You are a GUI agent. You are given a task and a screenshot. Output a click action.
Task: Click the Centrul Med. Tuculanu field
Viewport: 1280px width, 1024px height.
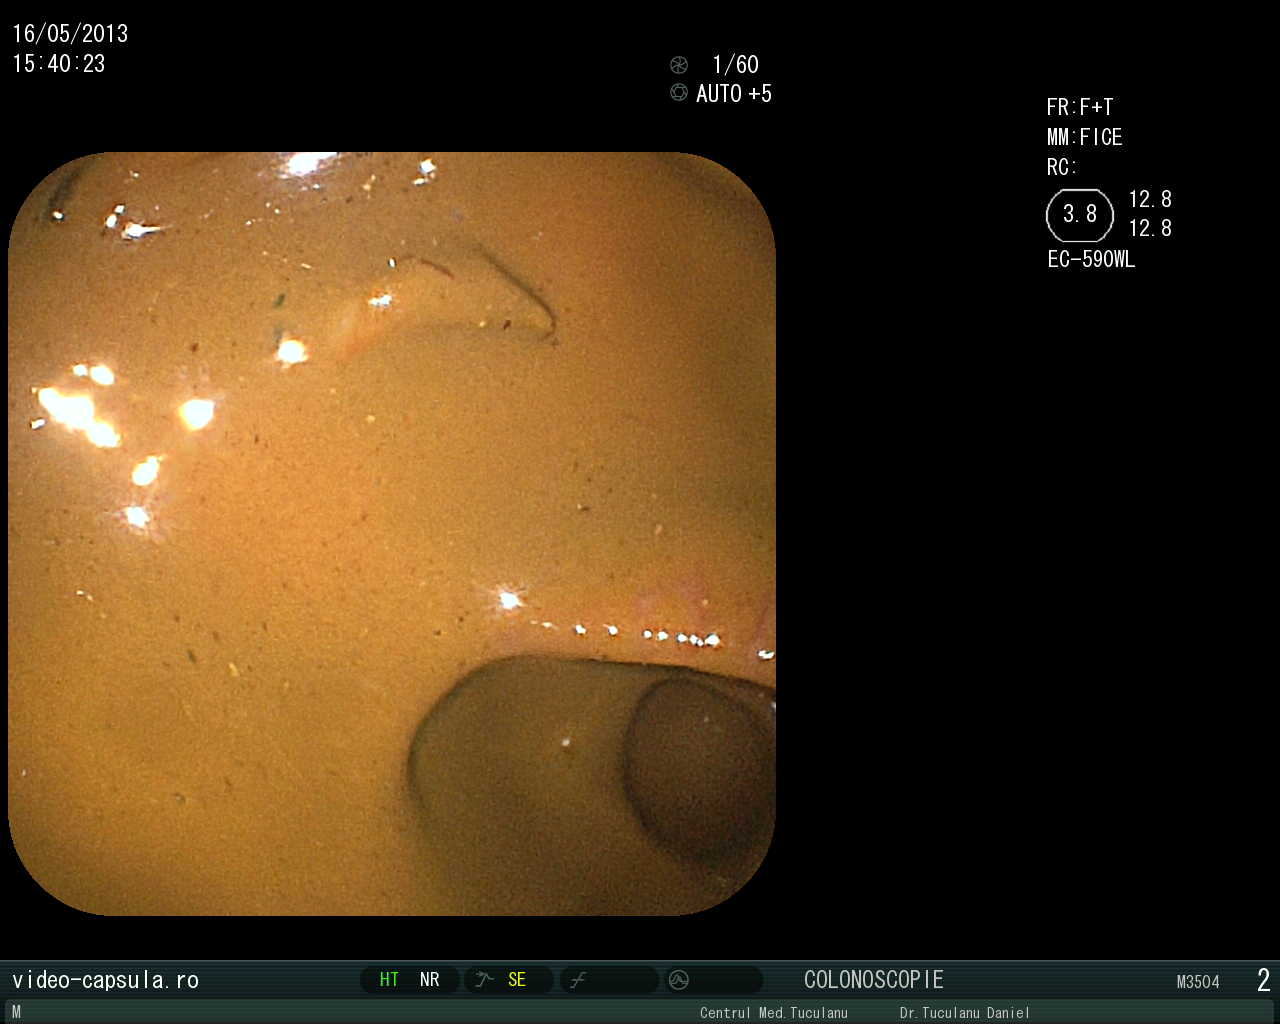tap(773, 1013)
